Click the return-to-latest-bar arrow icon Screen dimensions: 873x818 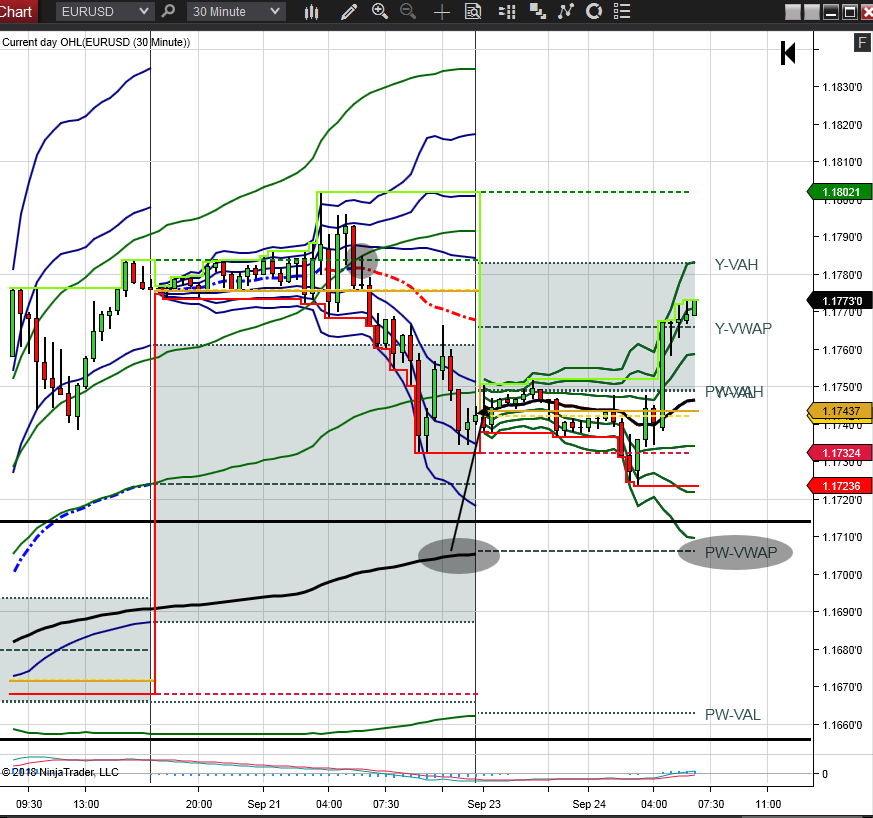pyautogui.click(x=788, y=53)
